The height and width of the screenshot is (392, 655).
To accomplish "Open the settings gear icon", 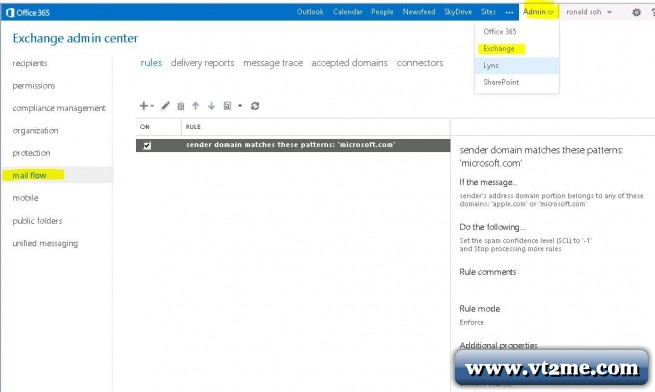I will [x=636, y=12].
